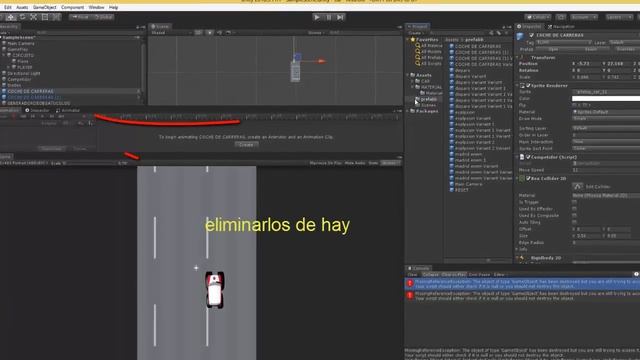The image size is (640, 360).
Task: Open the Assets menu
Action: point(22,7)
